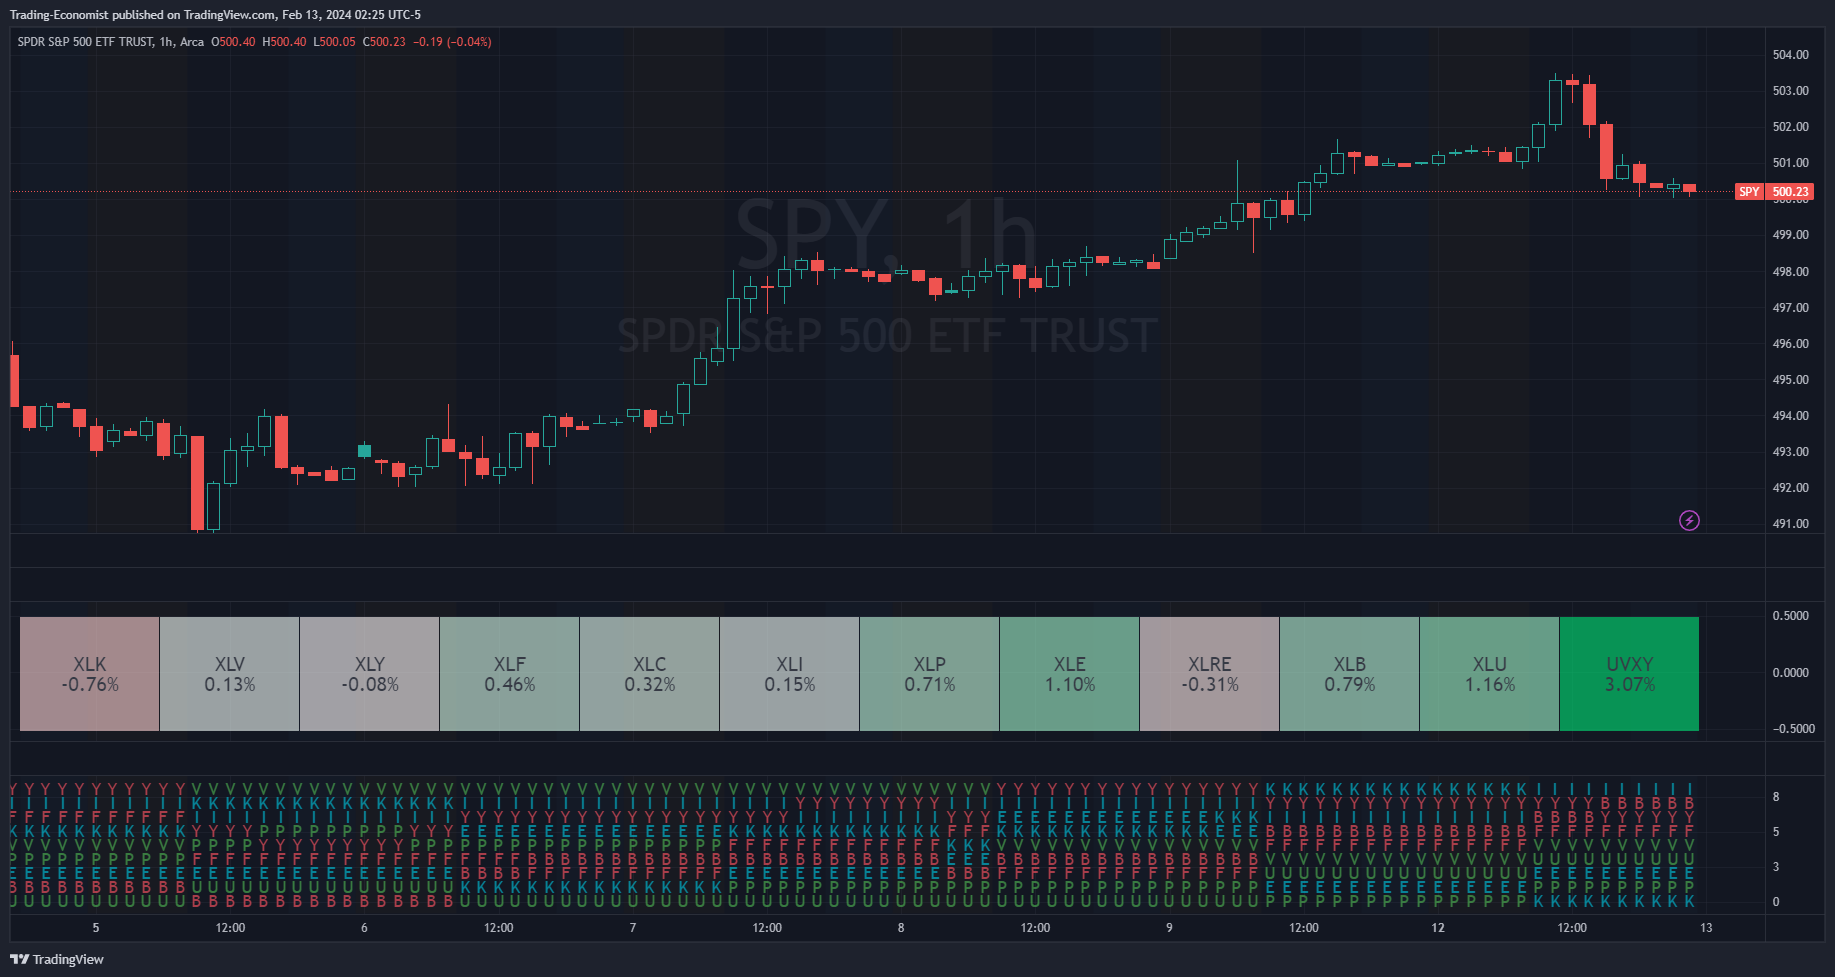Click the date label 5 on time axis

click(96, 928)
